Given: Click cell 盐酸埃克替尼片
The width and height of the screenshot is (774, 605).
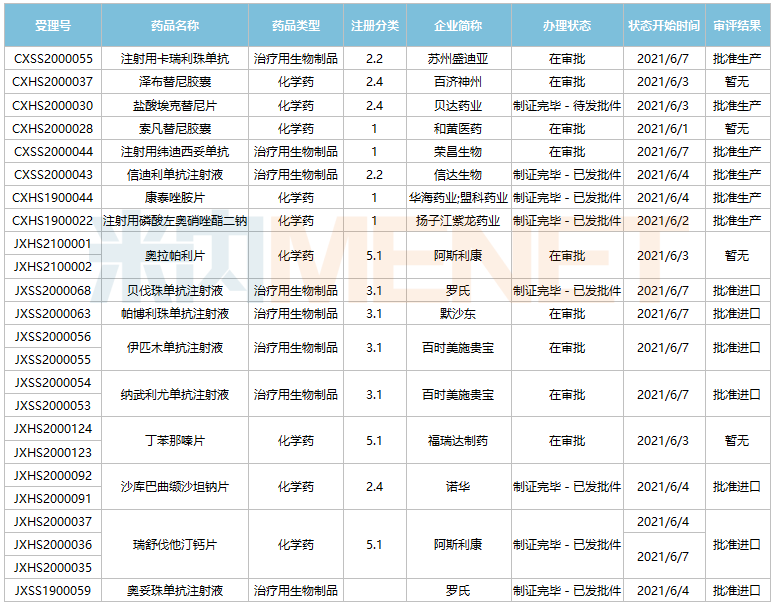Looking at the screenshot, I should point(175,106).
